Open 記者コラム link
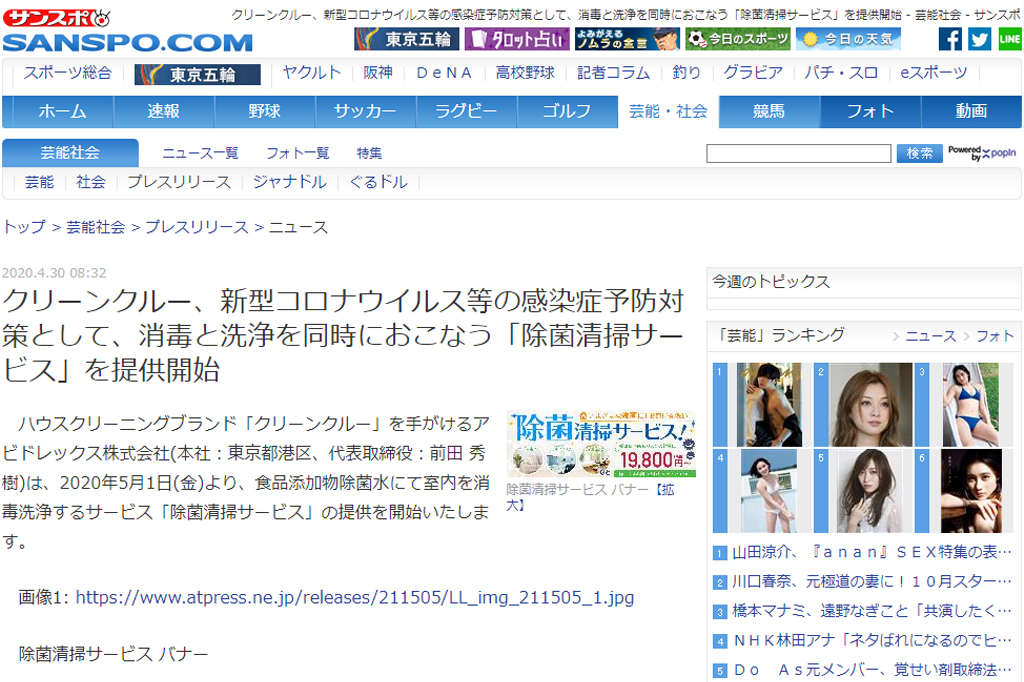This screenshot has height=682, width=1024. pos(613,73)
